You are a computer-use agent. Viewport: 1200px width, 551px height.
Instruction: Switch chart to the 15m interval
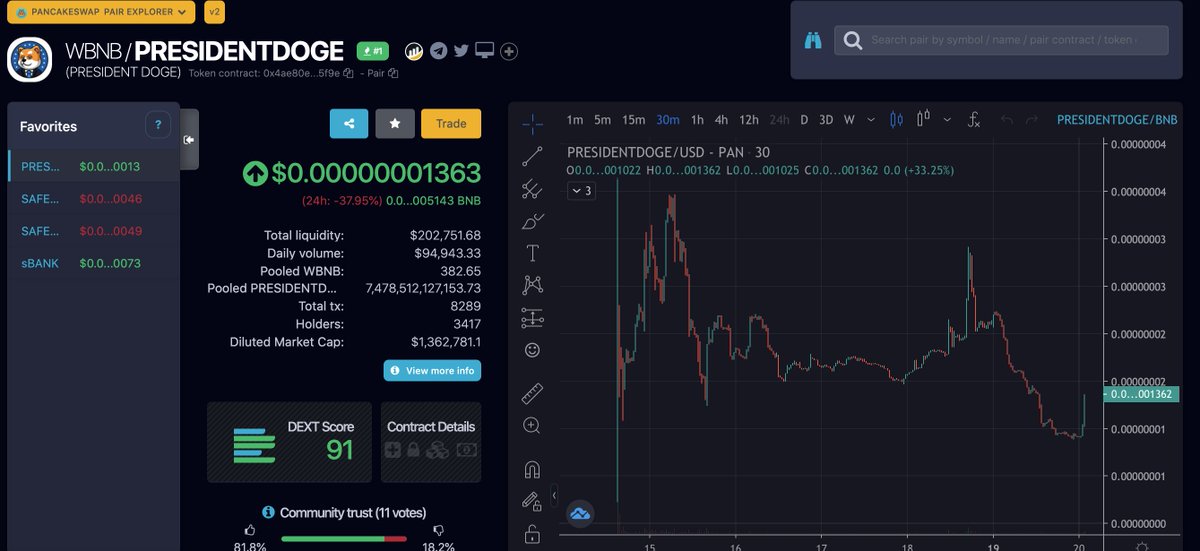[x=634, y=120]
